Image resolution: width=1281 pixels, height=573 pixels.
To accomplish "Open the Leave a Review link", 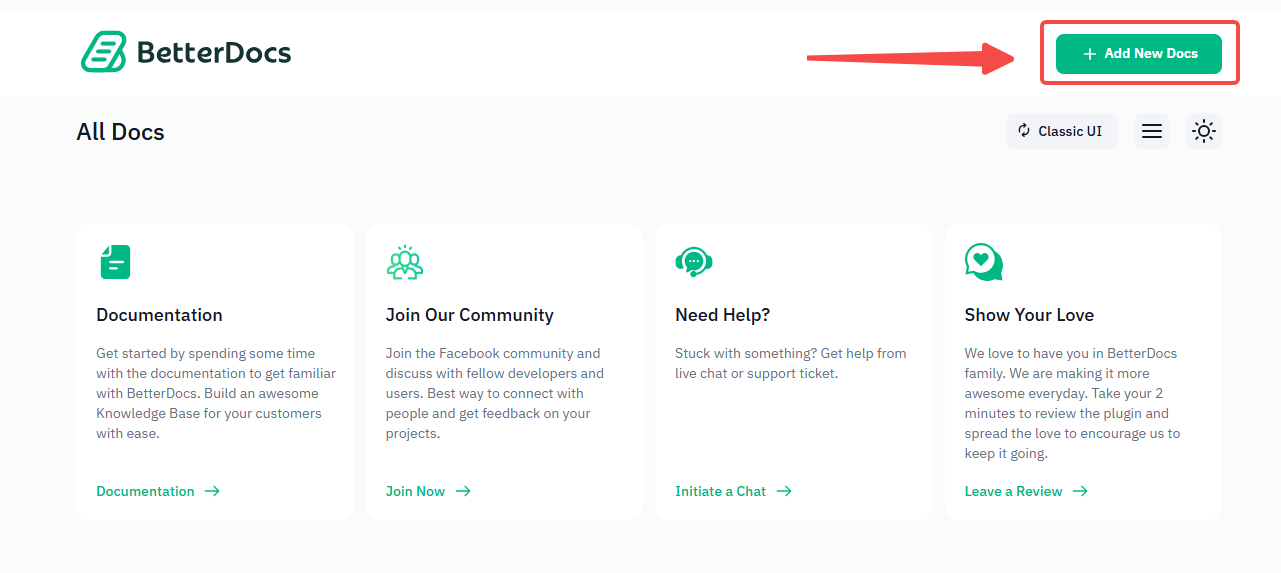I will pyautogui.click(x=1013, y=491).
